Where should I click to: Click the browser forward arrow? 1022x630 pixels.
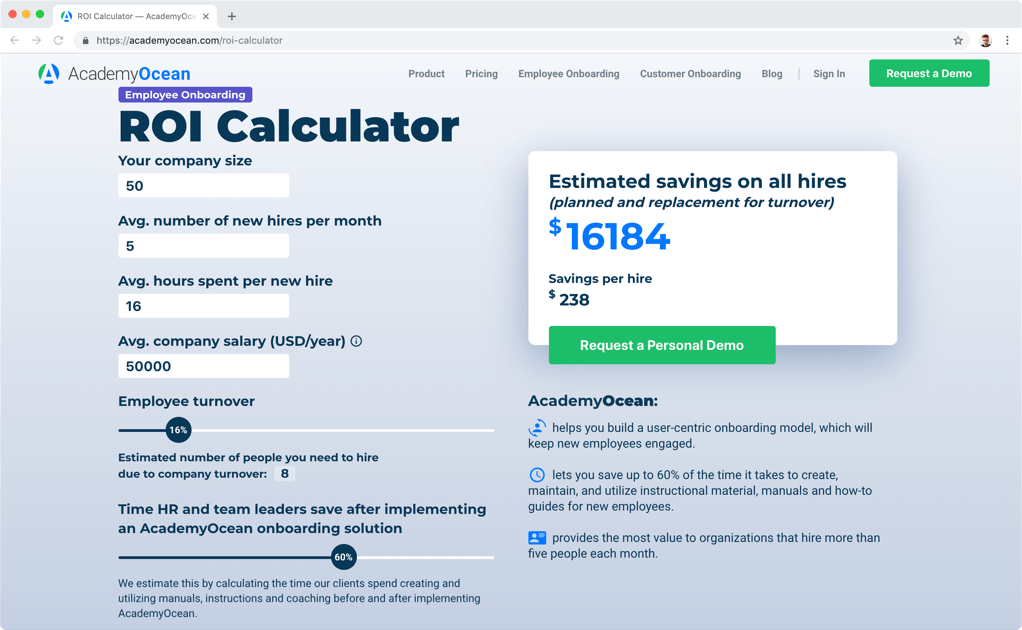click(36, 40)
